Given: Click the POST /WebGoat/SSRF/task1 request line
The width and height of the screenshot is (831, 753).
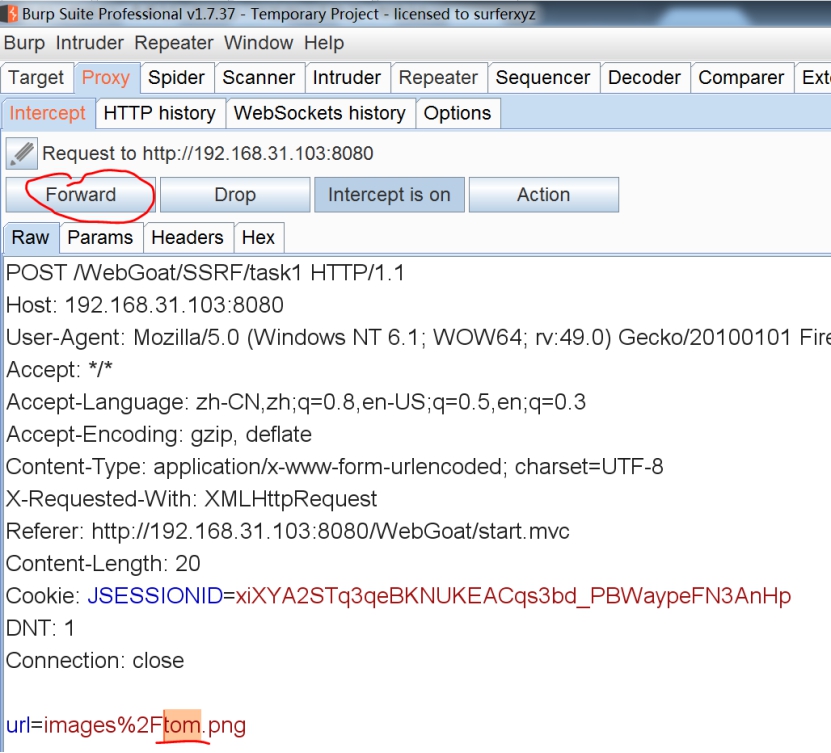Looking at the screenshot, I should point(205,273).
